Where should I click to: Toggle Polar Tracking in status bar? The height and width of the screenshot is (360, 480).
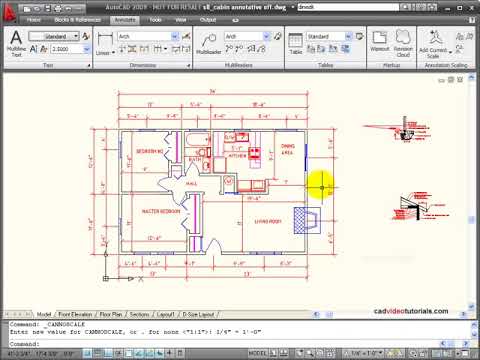pyautogui.click(x=119, y=353)
